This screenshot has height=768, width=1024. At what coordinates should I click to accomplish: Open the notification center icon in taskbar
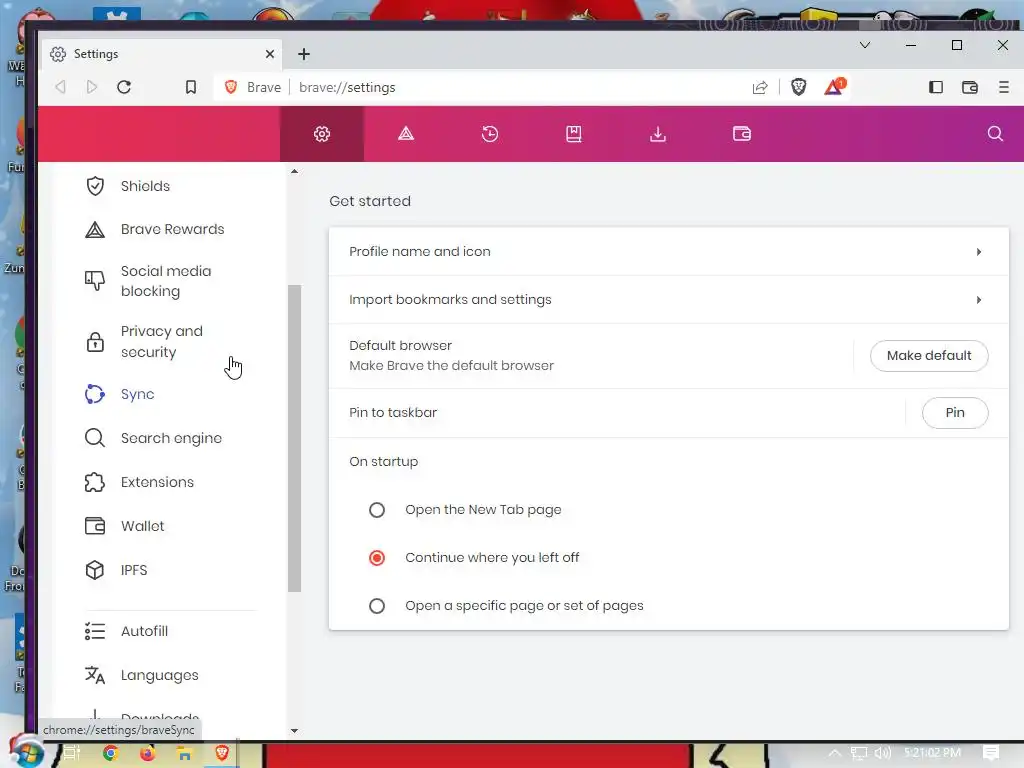pyautogui.click(x=991, y=753)
